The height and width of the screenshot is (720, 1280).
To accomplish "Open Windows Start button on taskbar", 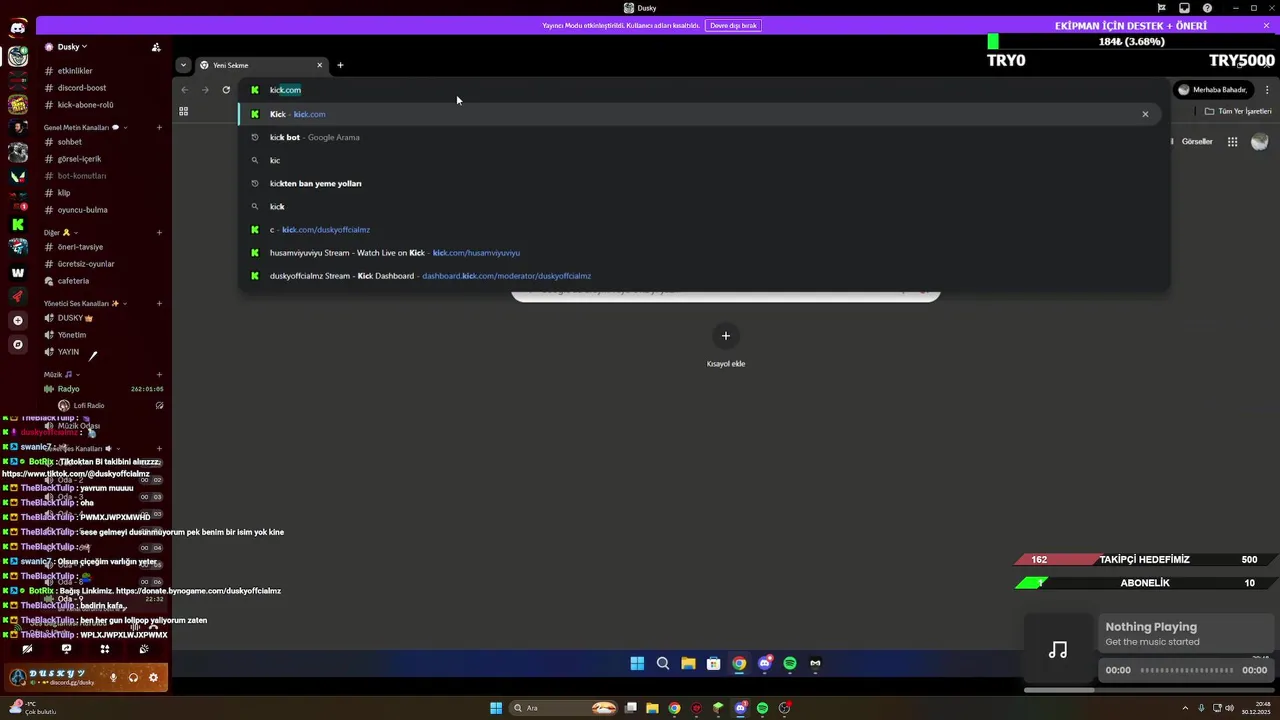I will pos(496,708).
